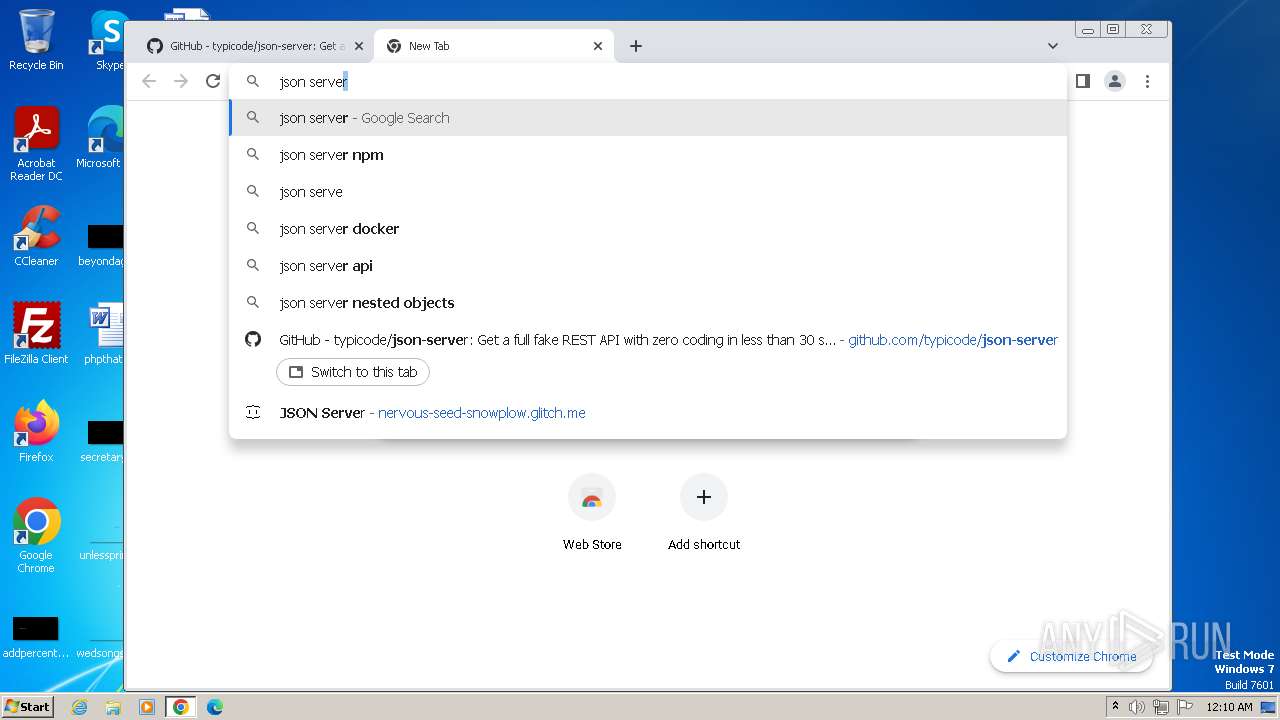Viewport: 1280px width, 720px height.
Task: Open JSON Server nervous-seed-snowplow.glitch.me suggestion
Action: coord(648,413)
